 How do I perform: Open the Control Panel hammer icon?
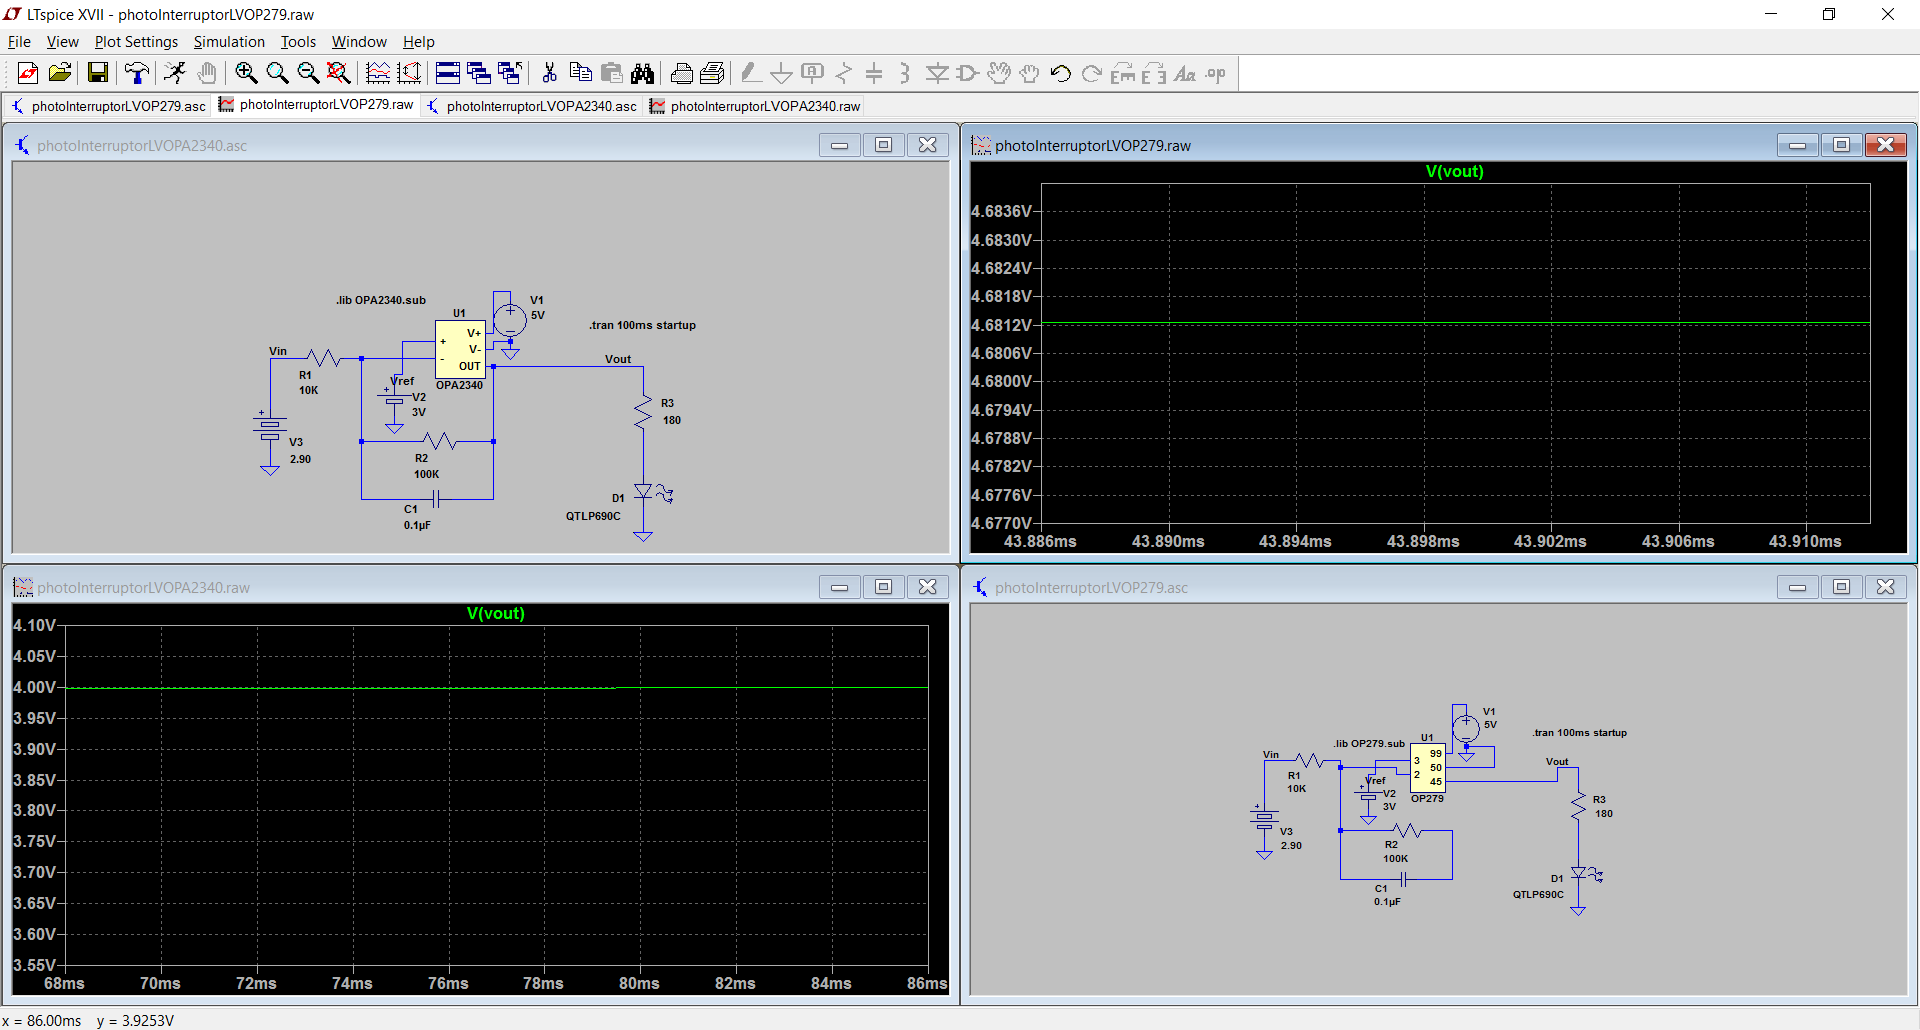coord(136,73)
